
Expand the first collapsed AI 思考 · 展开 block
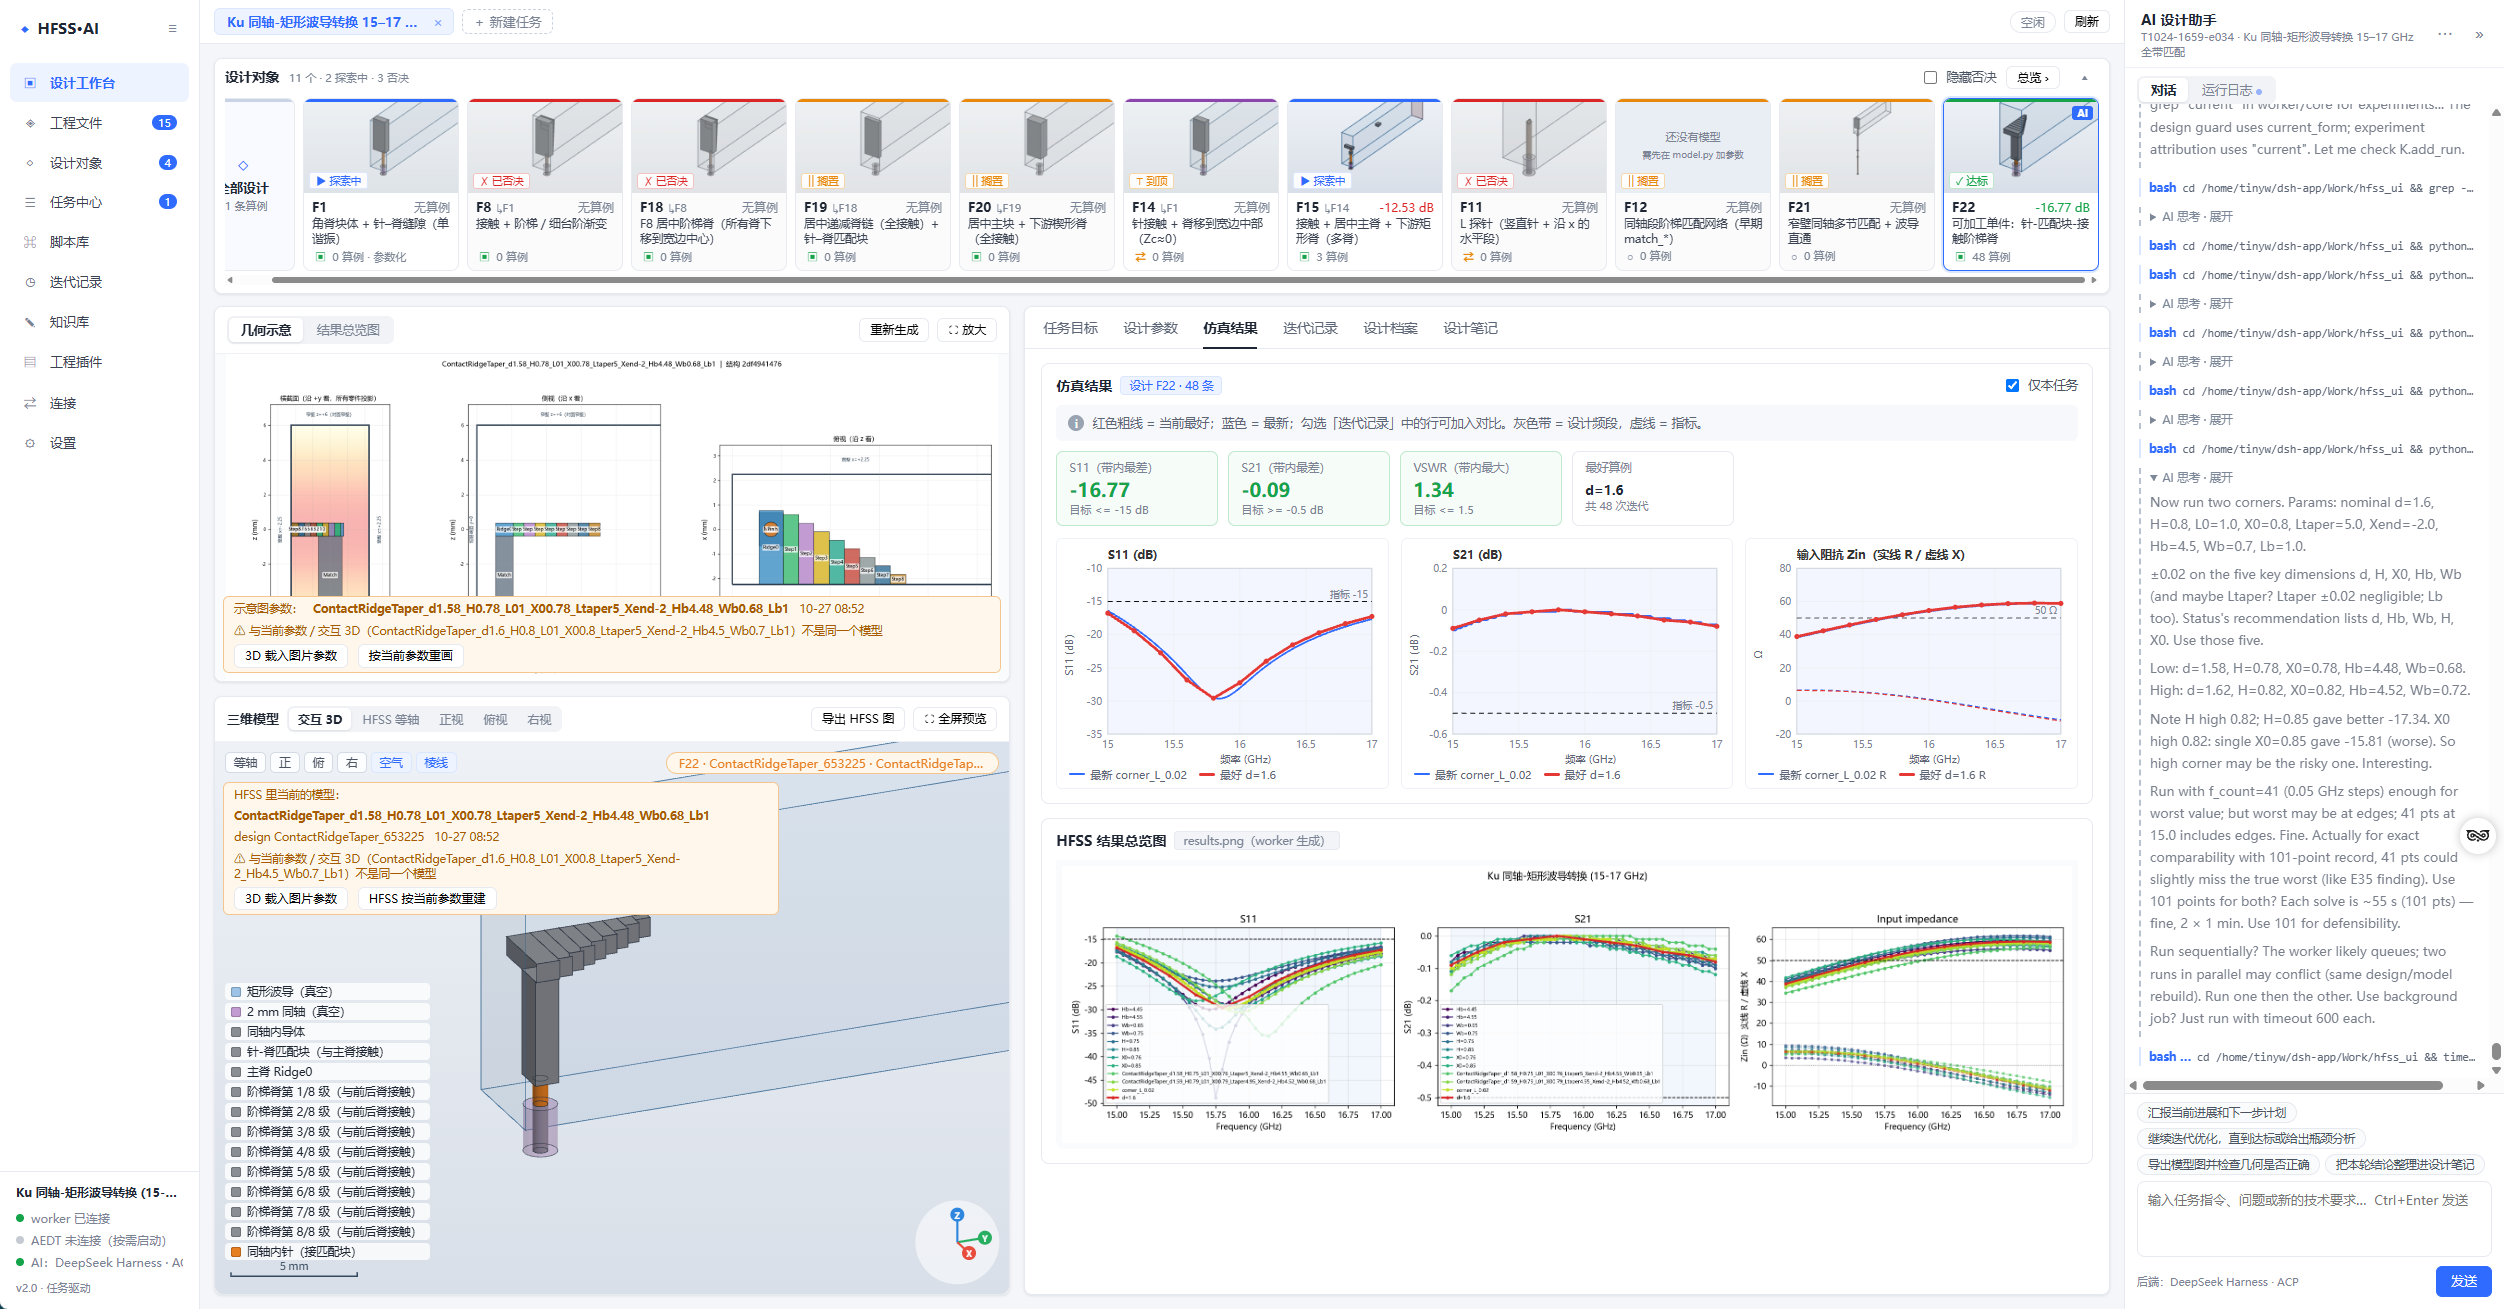(x=2191, y=217)
